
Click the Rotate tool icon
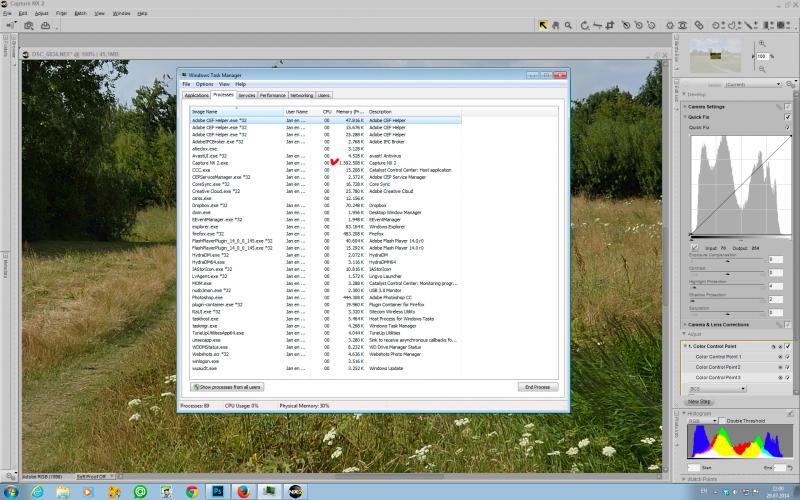tap(585, 25)
